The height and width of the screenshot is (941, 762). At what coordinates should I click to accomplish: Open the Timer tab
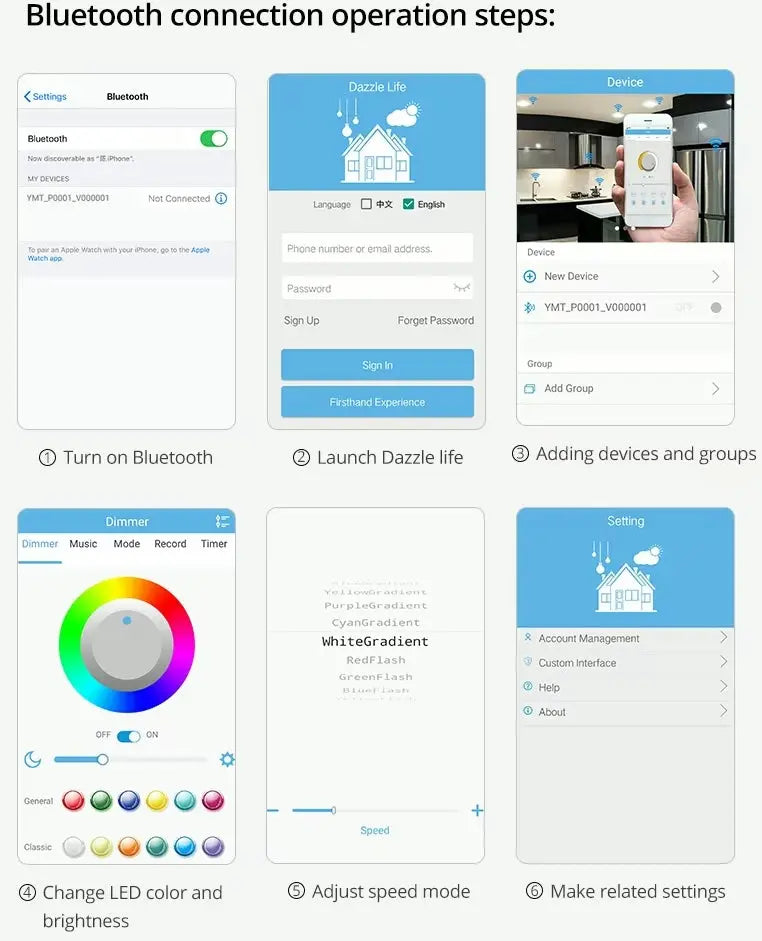tap(214, 544)
